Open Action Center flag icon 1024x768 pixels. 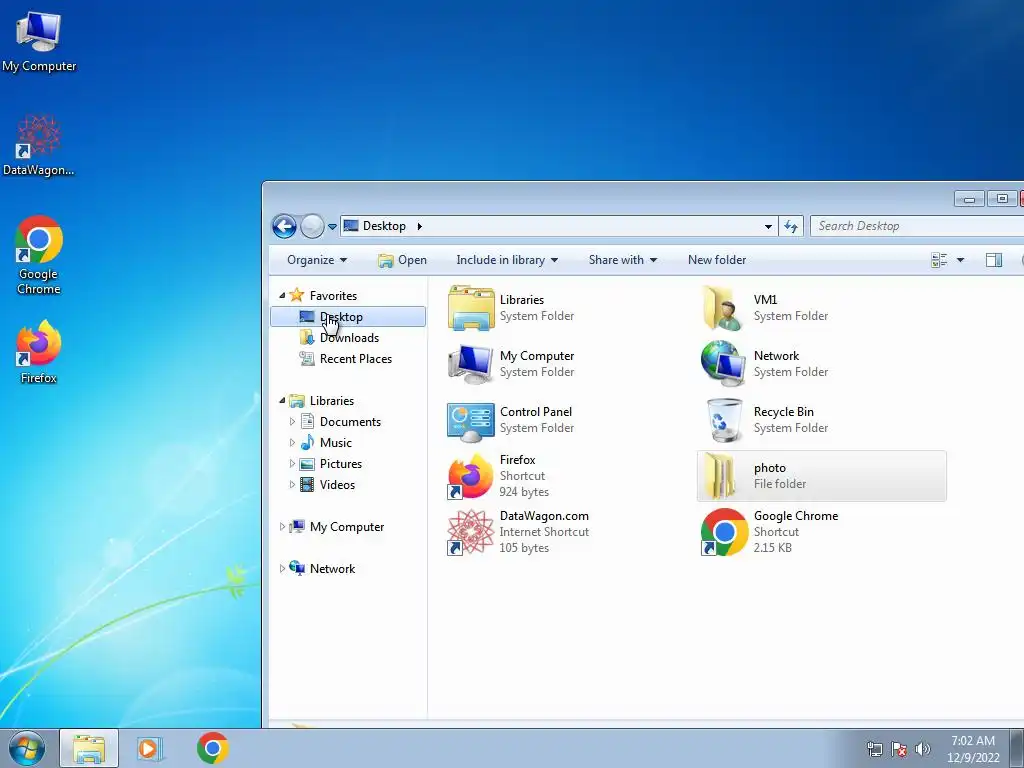coord(899,749)
